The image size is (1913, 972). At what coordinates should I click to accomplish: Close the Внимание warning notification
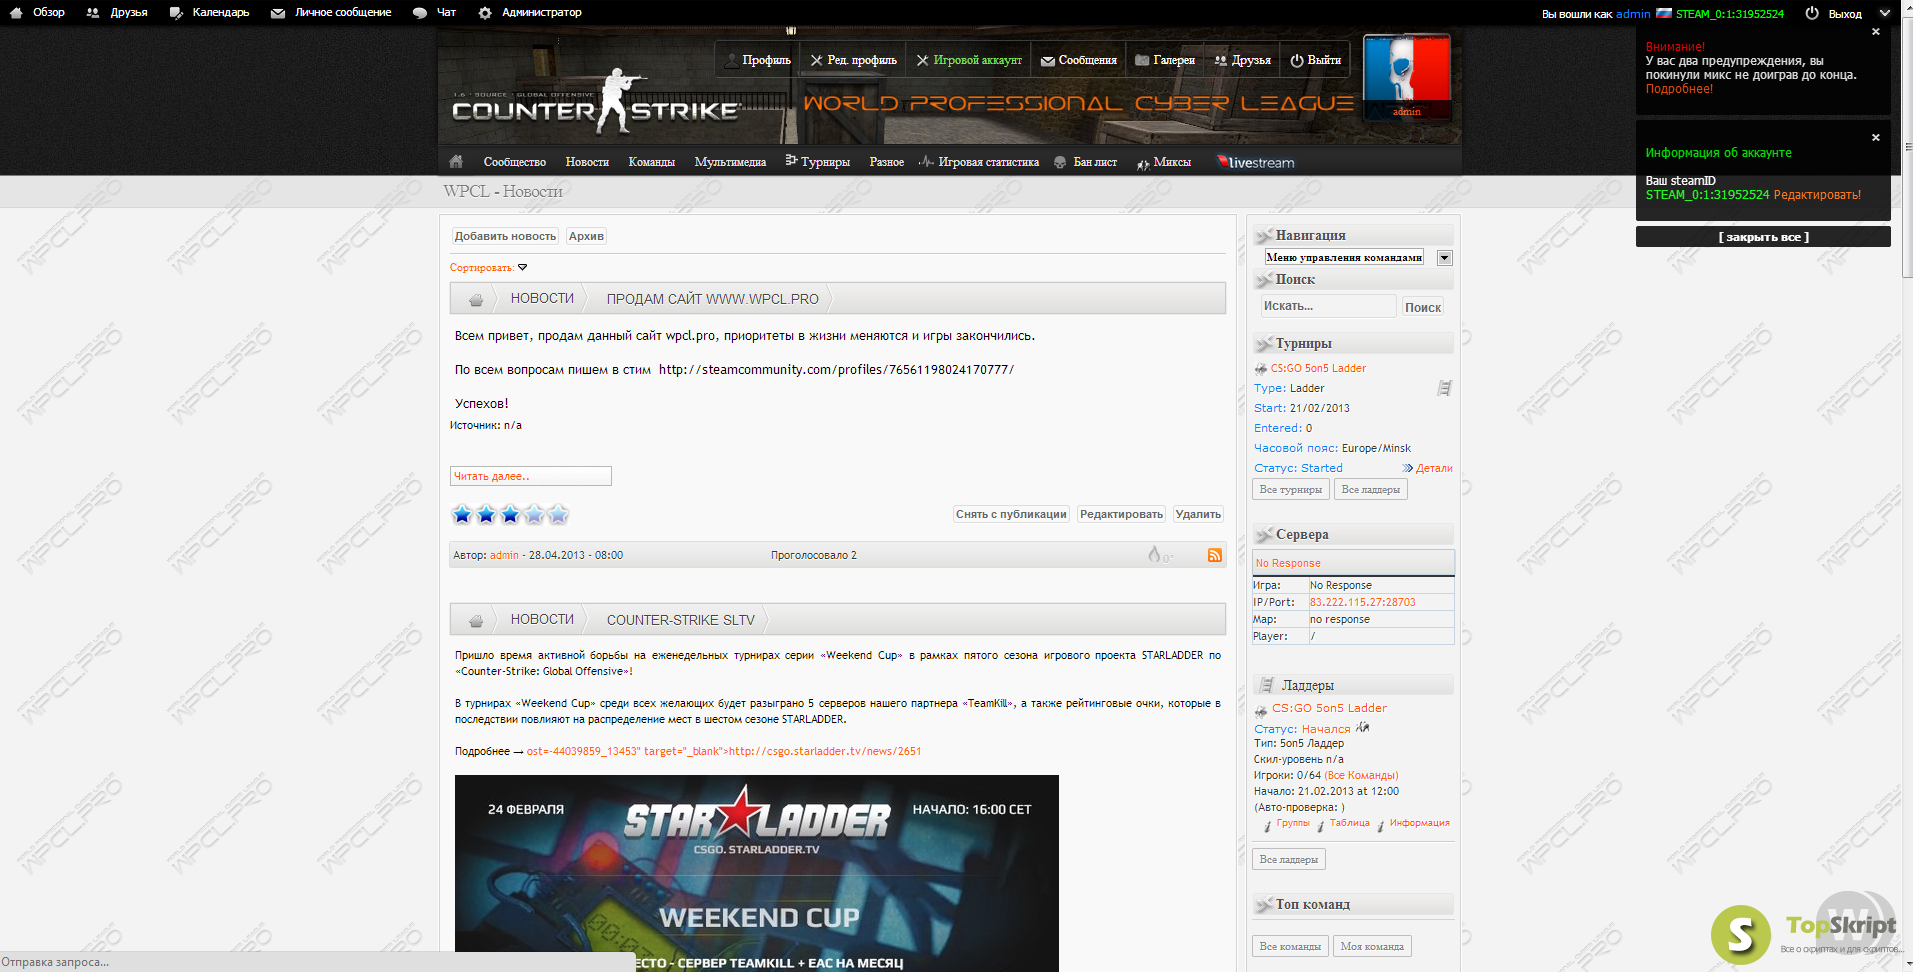click(x=1876, y=32)
